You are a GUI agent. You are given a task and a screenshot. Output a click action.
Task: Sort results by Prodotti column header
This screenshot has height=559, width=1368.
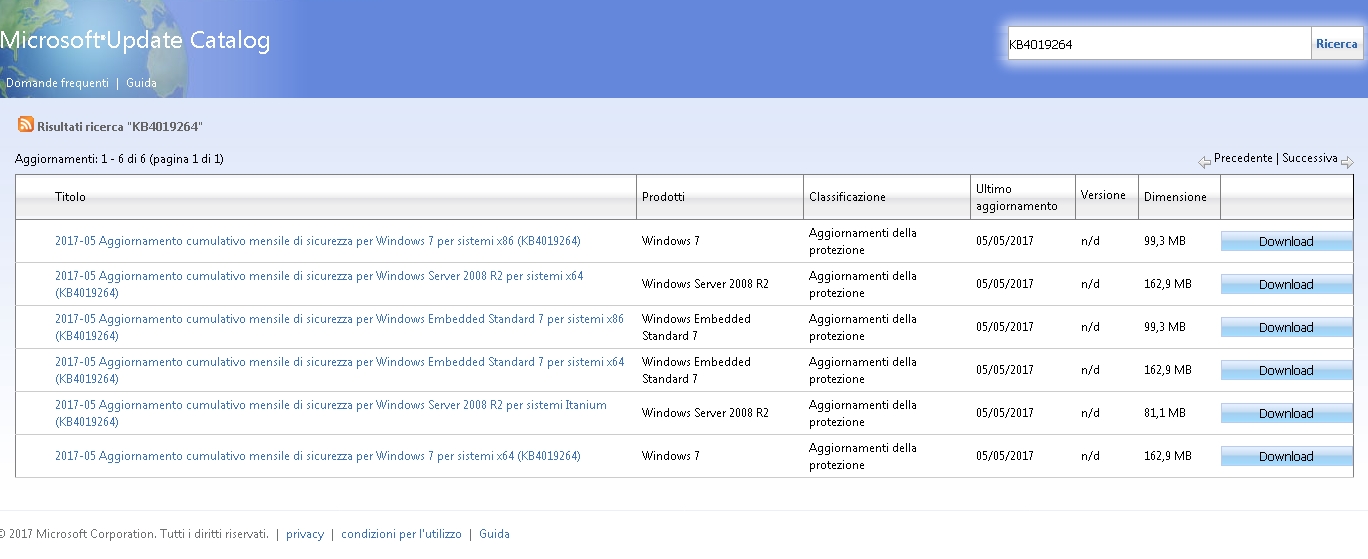pyautogui.click(x=663, y=197)
